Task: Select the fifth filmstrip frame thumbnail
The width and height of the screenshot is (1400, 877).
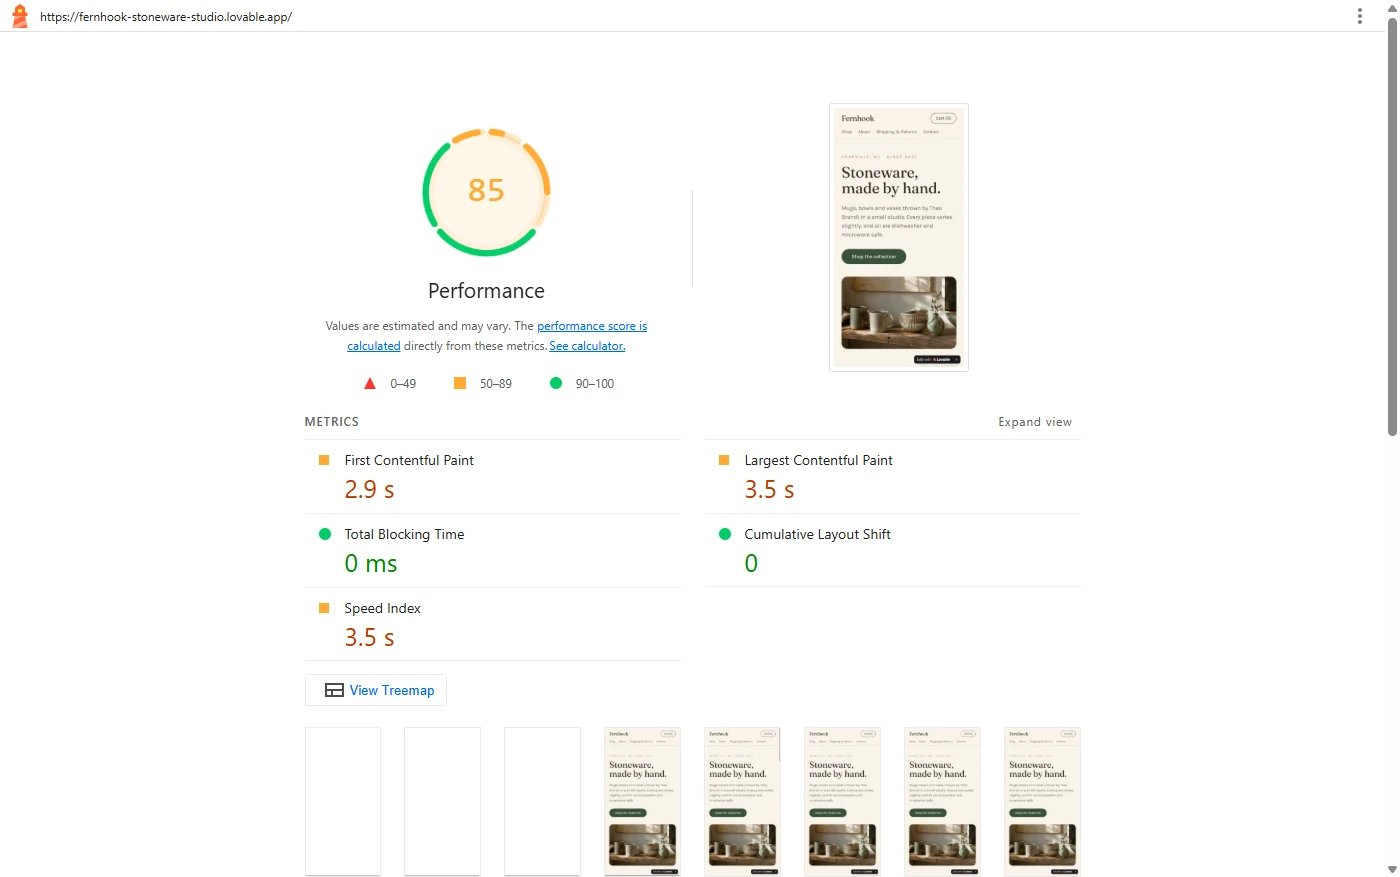Action: (x=743, y=801)
